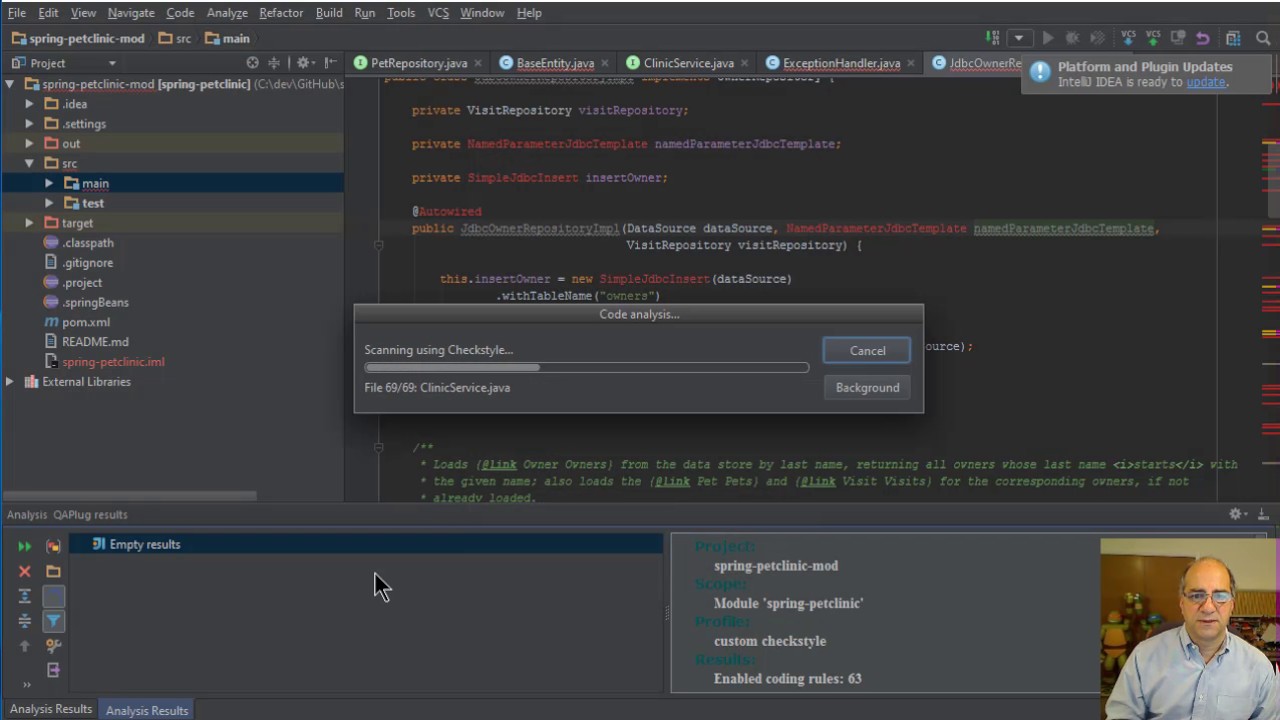1280x720 pixels.
Task: Open the VCS menu
Action: 438,13
